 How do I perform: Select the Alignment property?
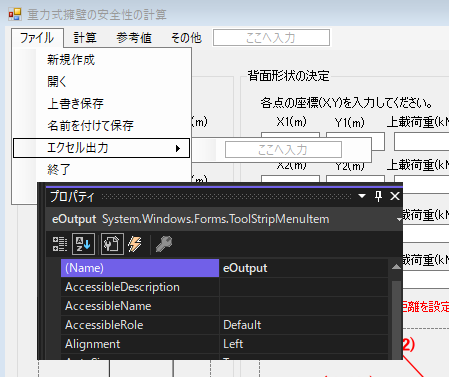(x=140, y=344)
